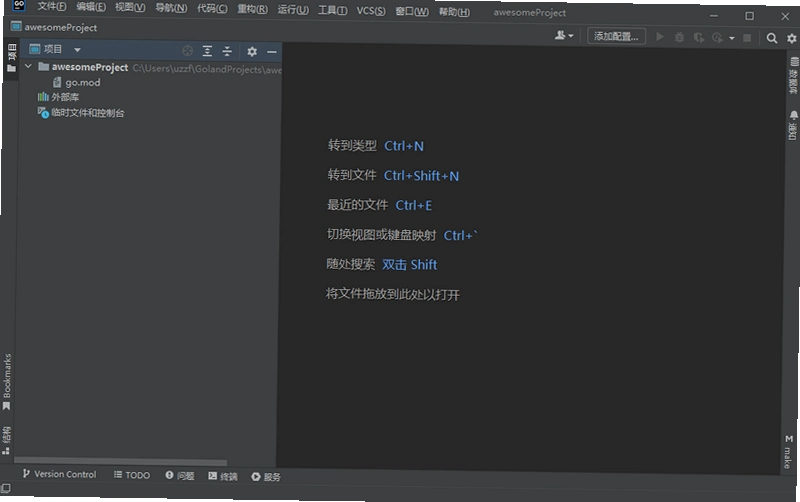Open the 视图(V) menu

point(130,7)
